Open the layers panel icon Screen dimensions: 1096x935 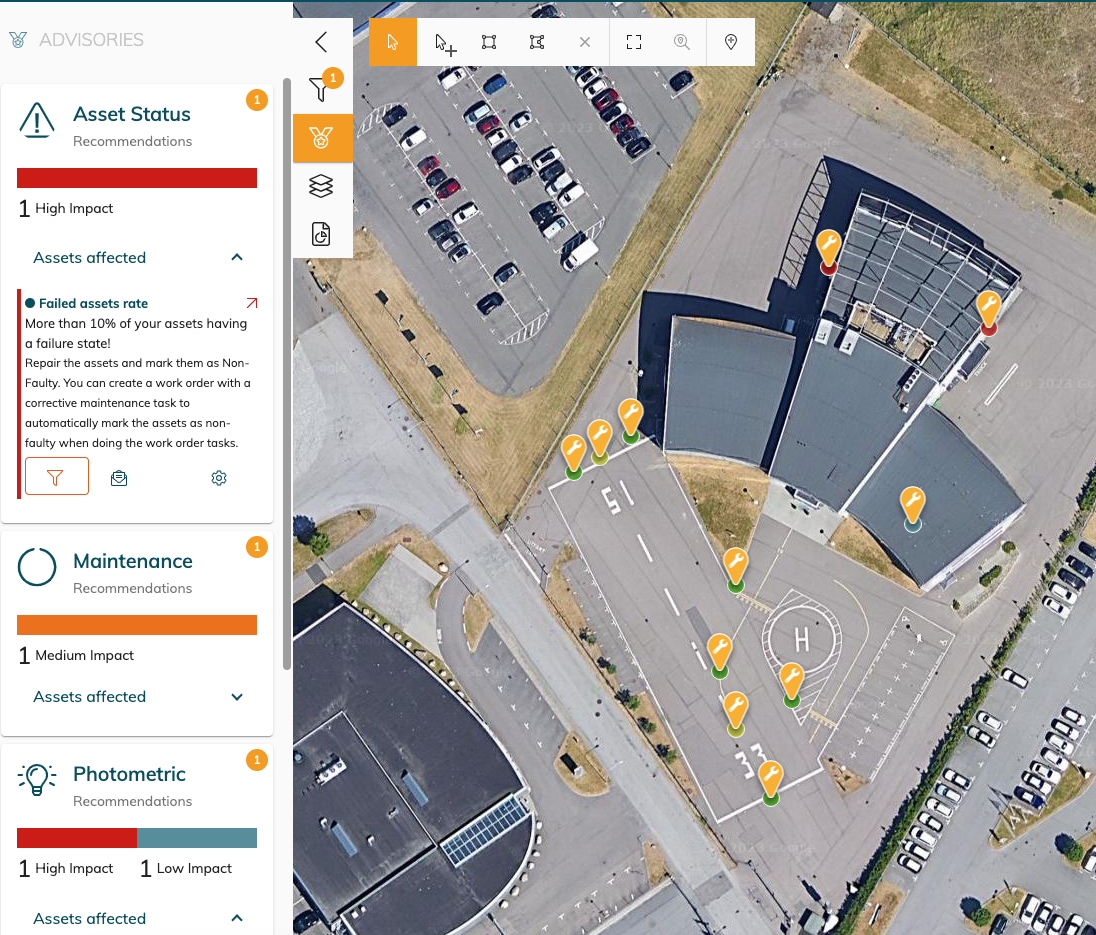tap(321, 186)
